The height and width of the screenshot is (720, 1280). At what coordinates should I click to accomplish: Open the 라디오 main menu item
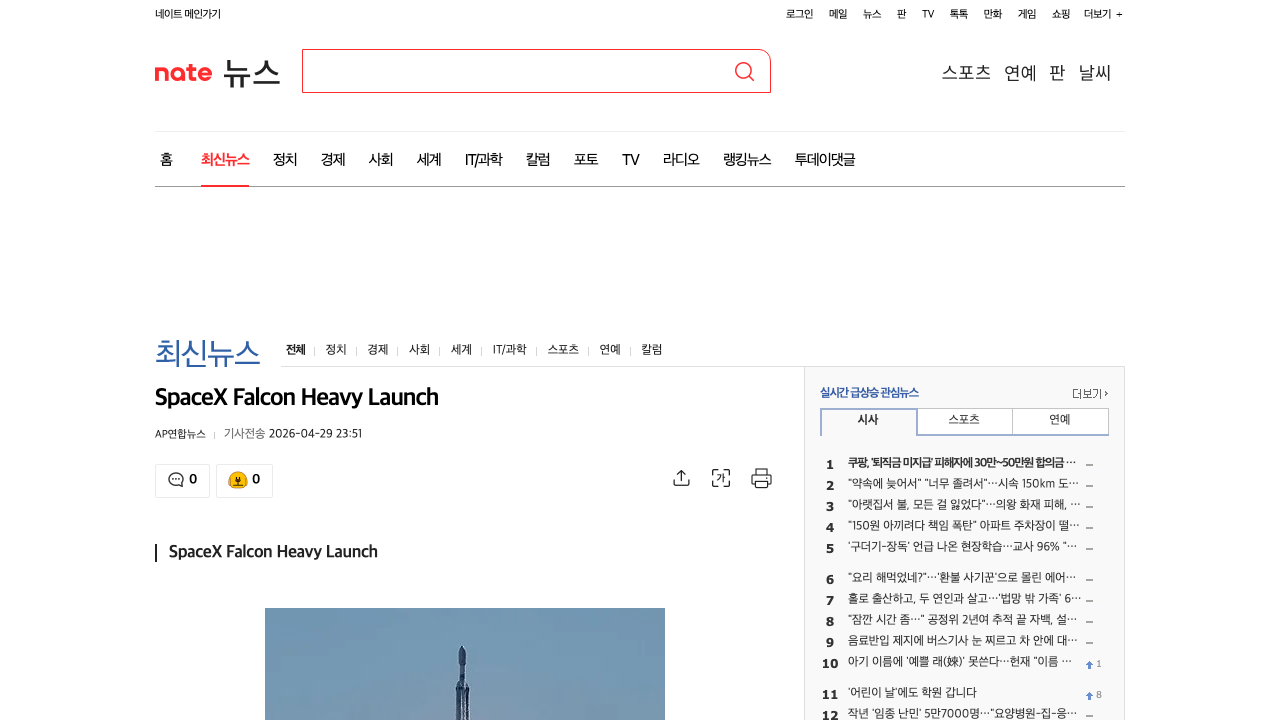tap(681, 159)
